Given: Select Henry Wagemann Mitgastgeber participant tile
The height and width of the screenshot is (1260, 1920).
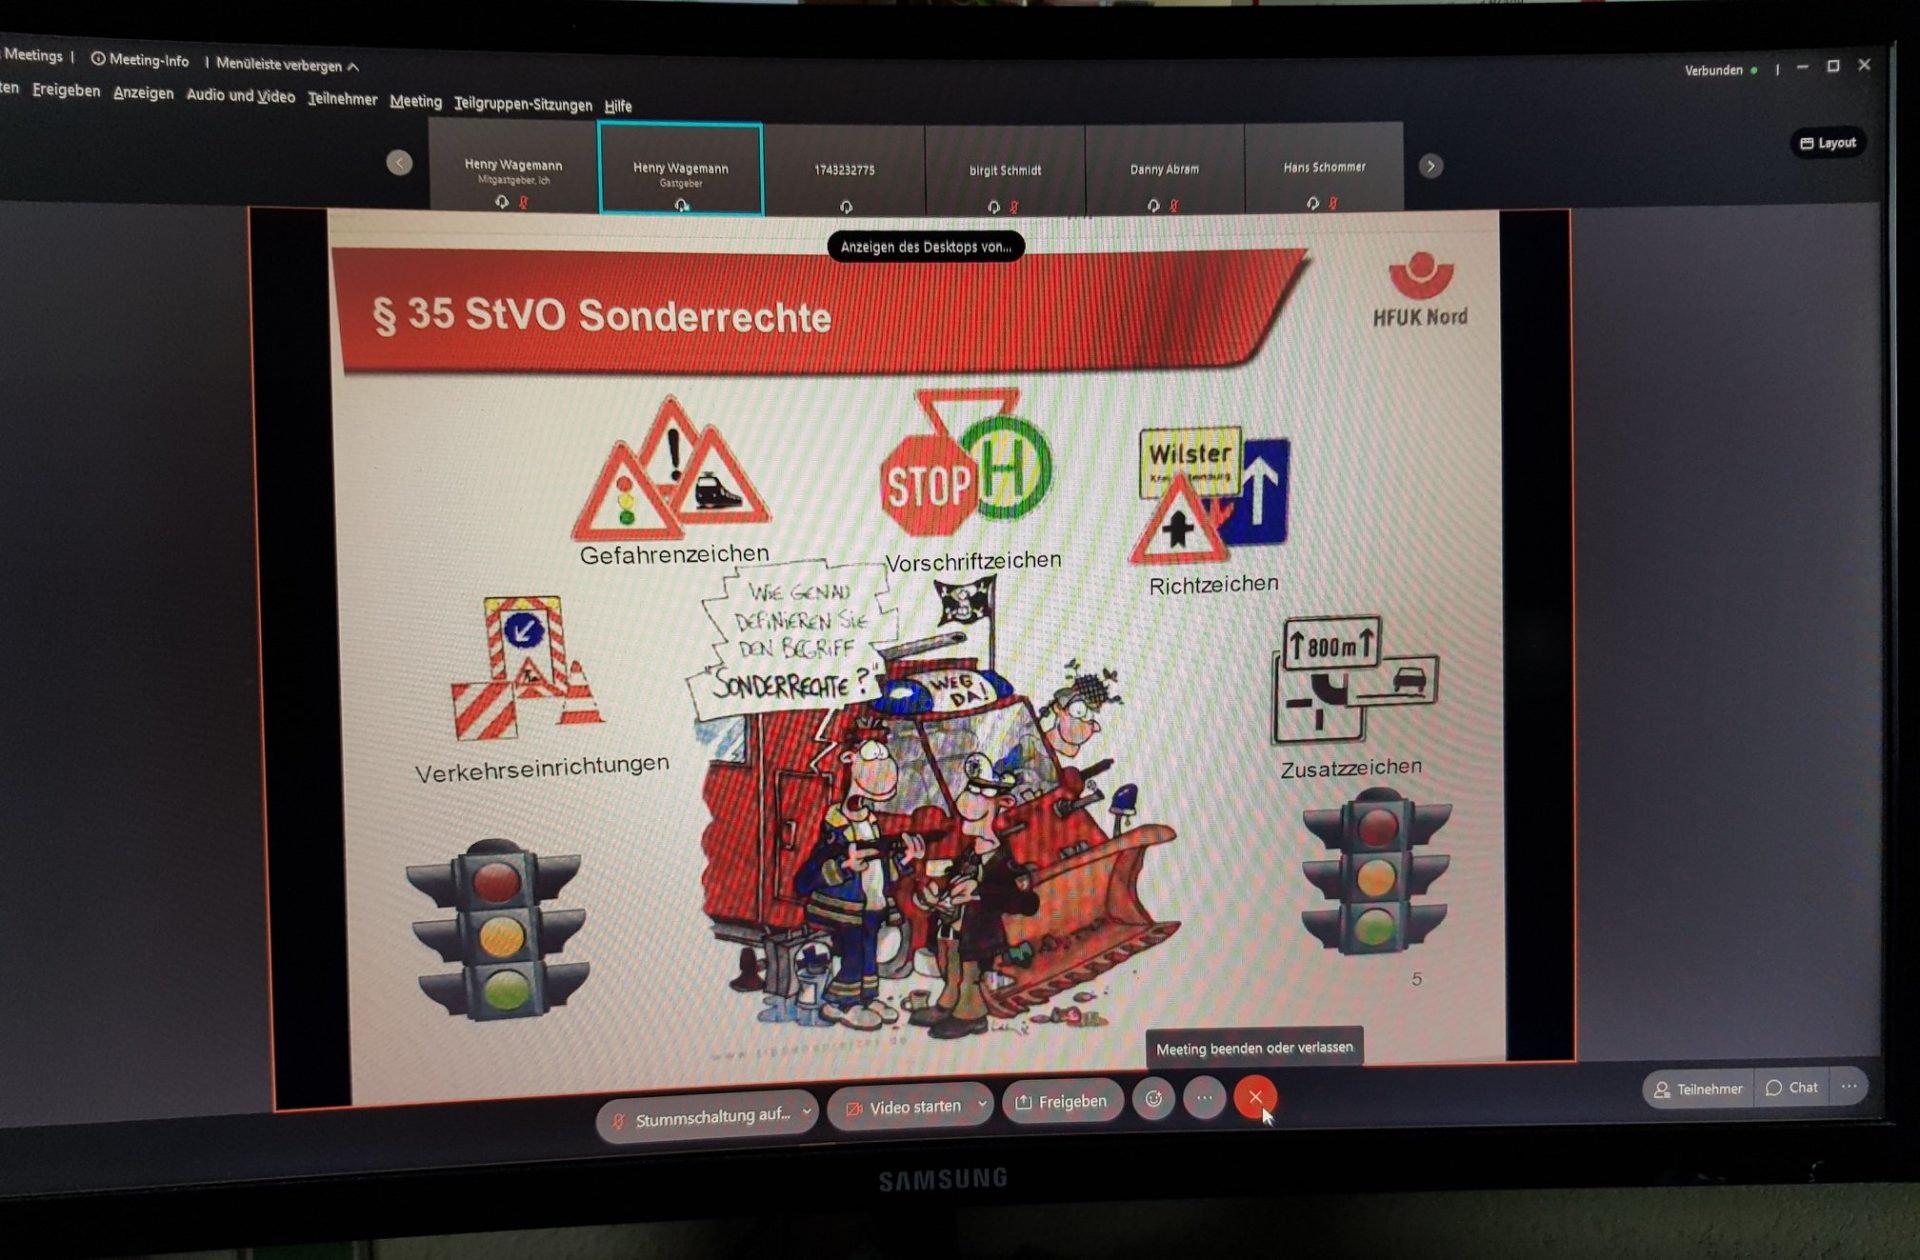Looking at the screenshot, I should pos(513,166).
